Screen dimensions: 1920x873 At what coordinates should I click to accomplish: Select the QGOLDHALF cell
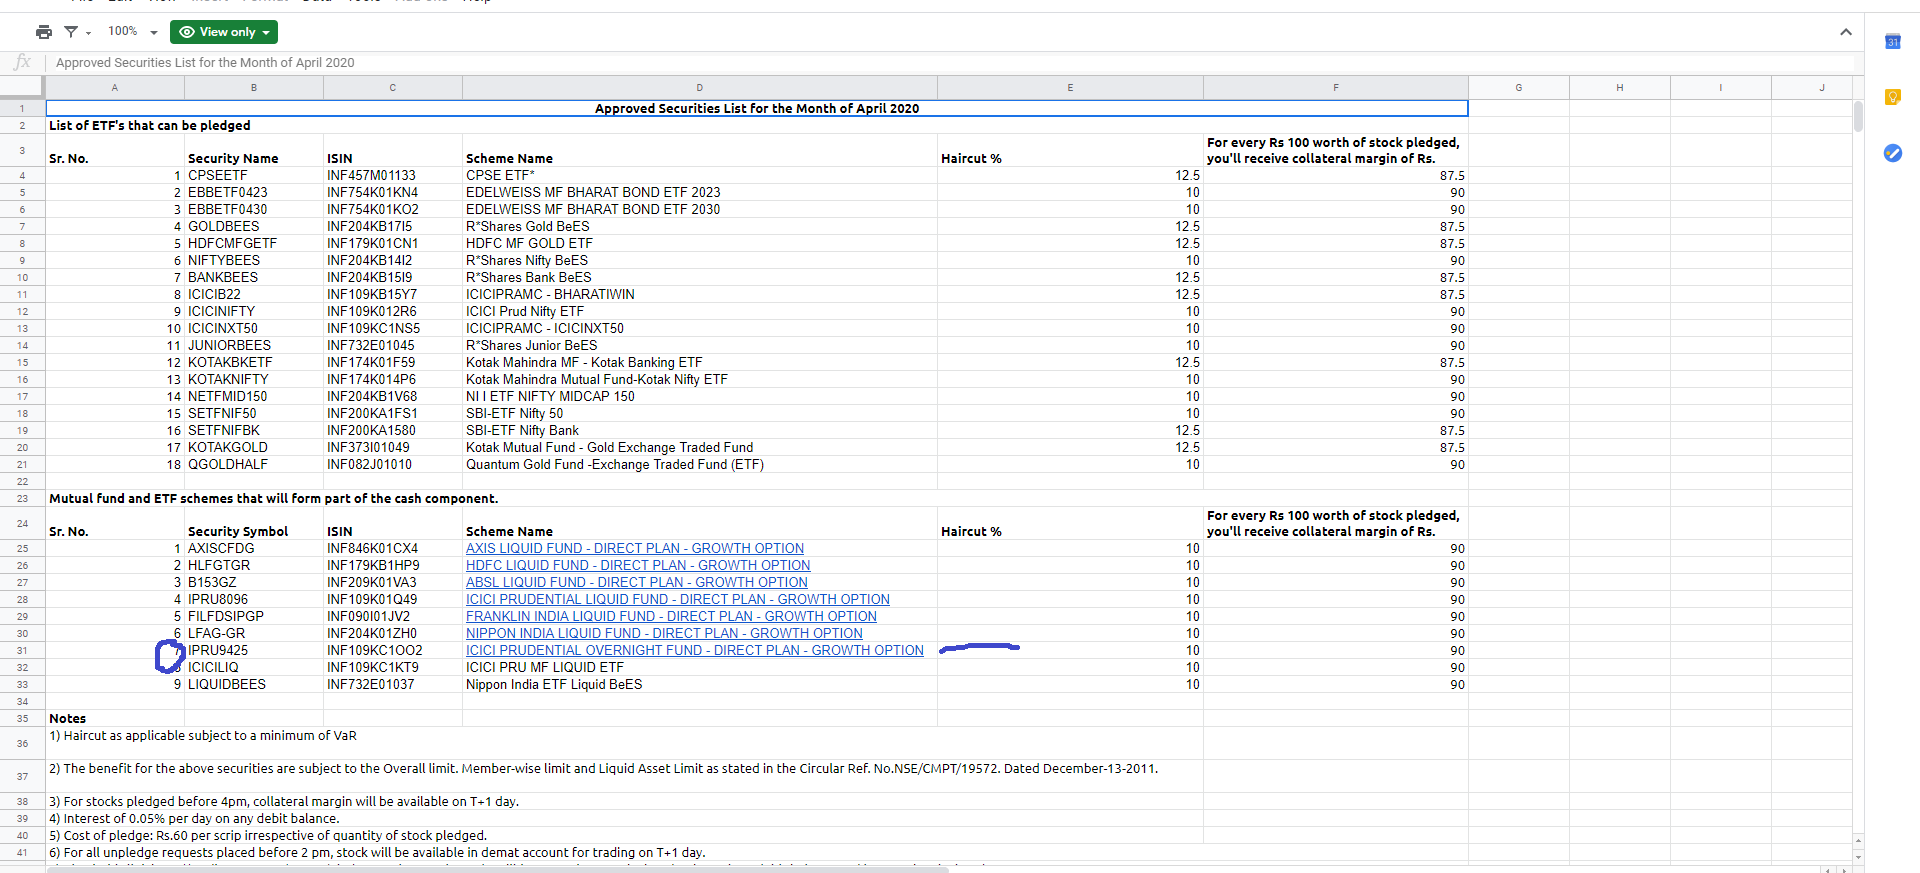tap(254, 464)
